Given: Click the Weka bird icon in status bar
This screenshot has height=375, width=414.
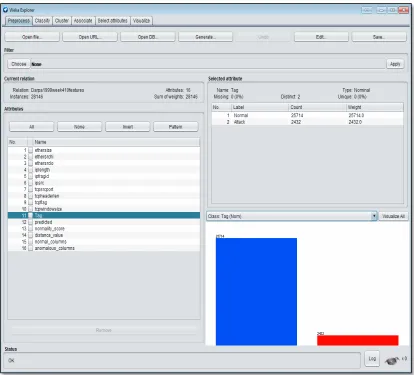Looking at the screenshot, I should tap(392, 360).
